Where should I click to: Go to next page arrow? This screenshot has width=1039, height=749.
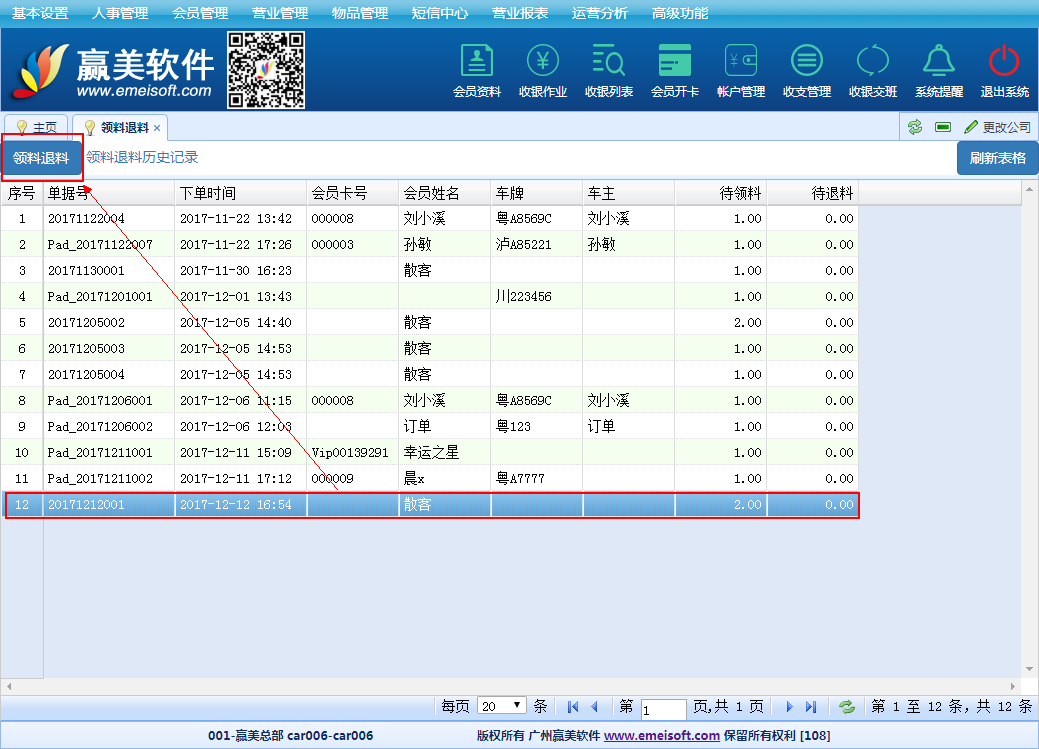coord(789,707)
